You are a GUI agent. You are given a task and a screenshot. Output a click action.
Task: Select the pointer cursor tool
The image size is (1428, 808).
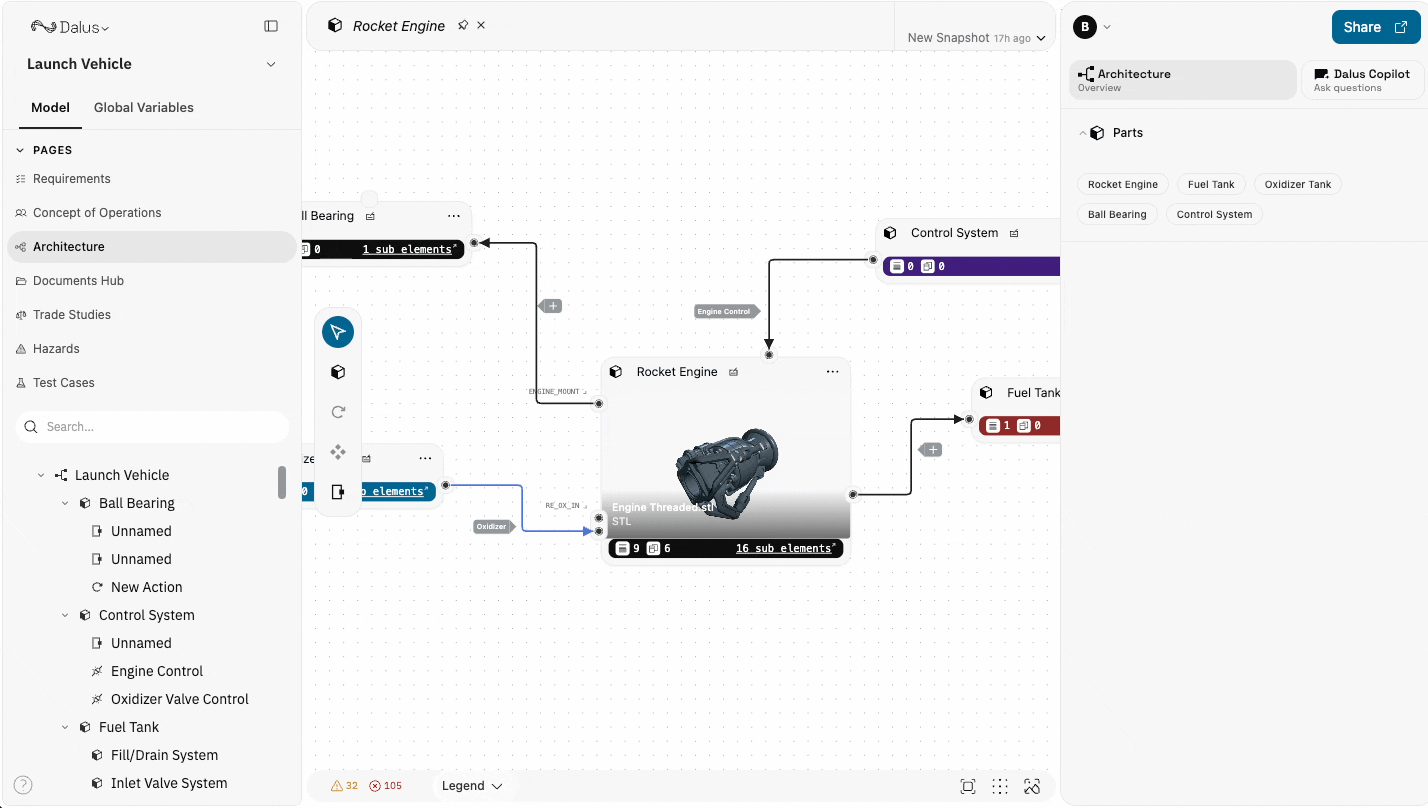click(x=338, y=332)
